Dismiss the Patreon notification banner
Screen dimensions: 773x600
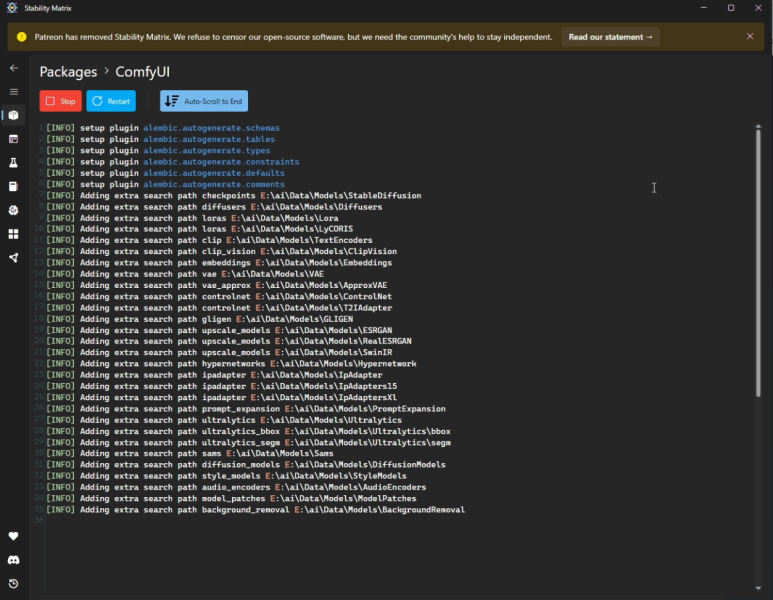[x=750, y=36]
